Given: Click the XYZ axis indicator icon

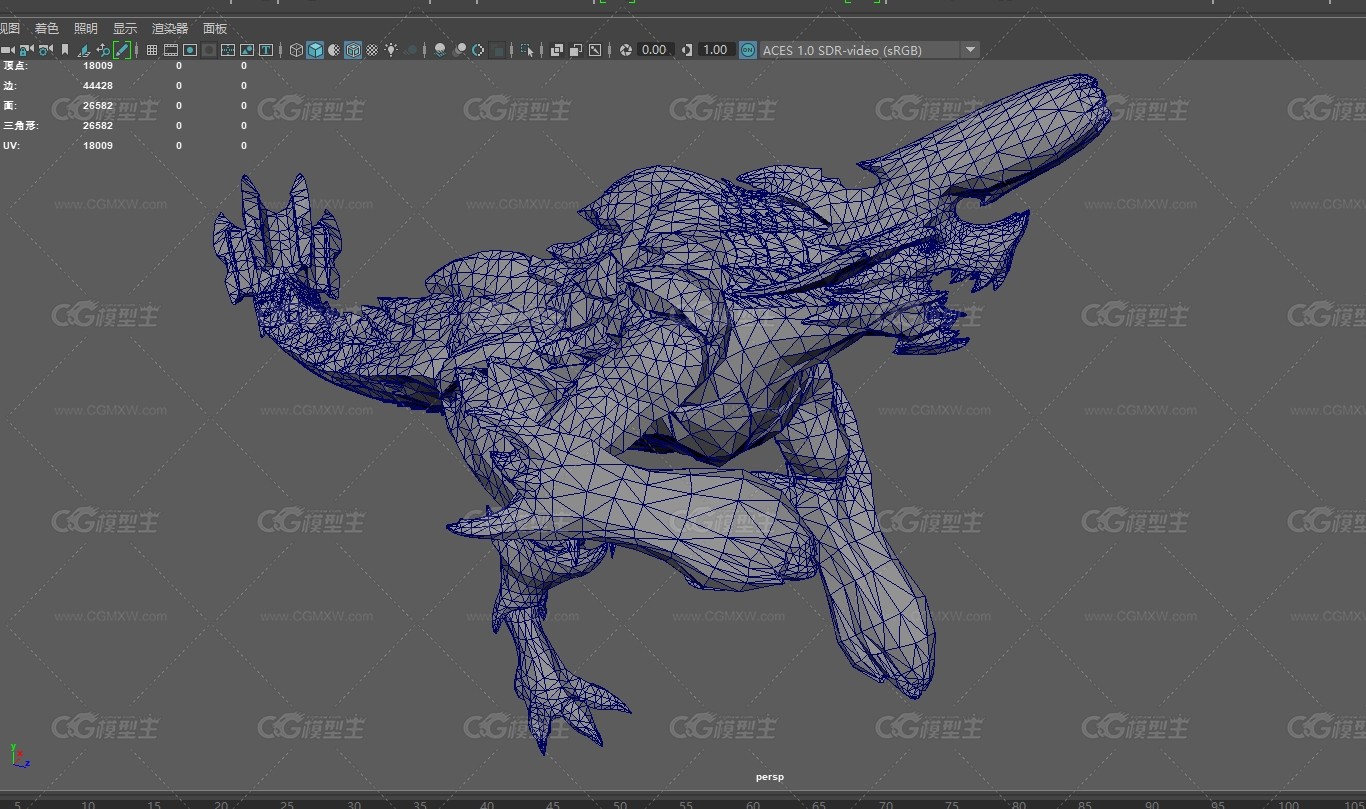Looking at the screenshot, I should (19, 756).
